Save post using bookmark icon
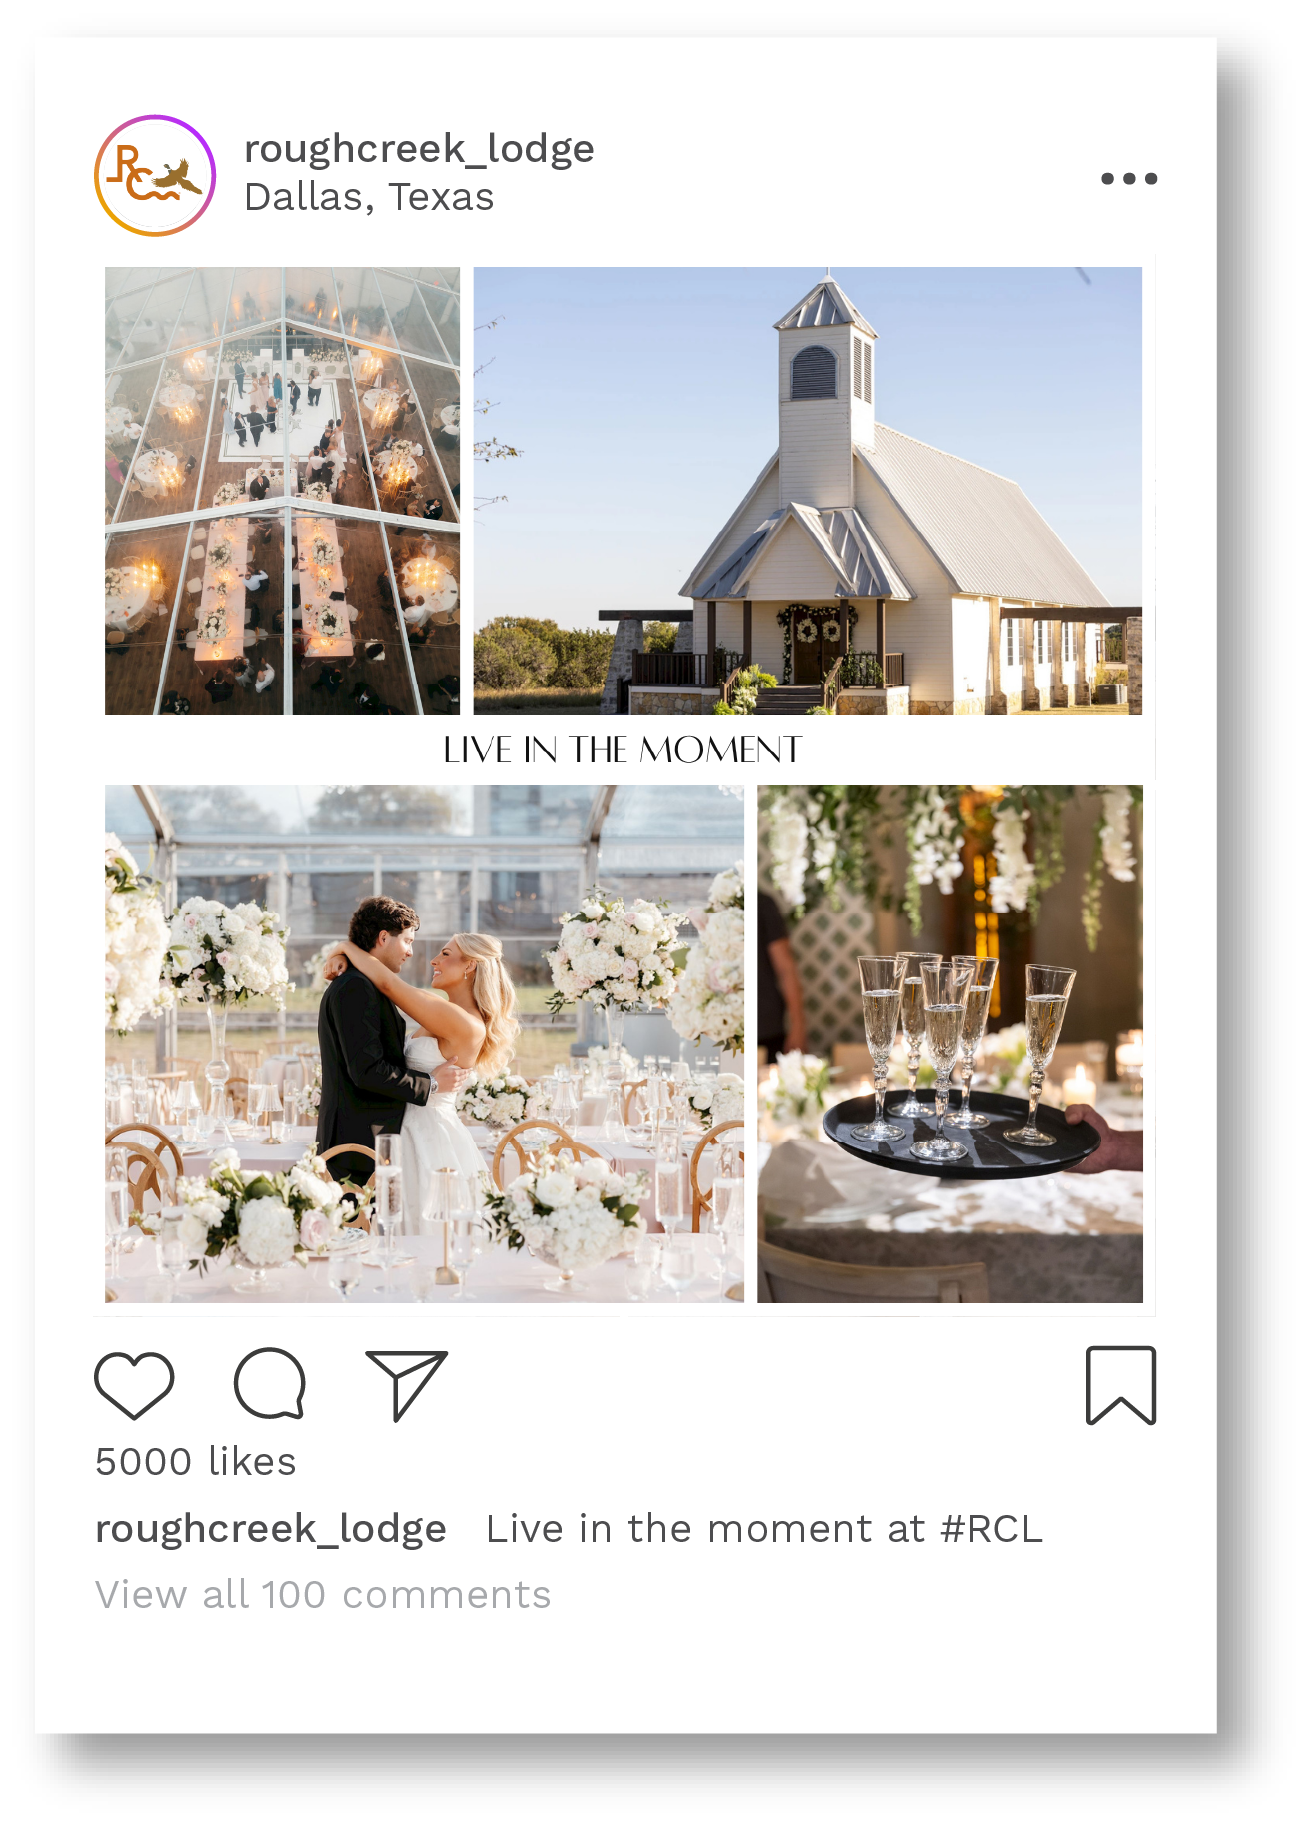The height and width of the screenshot is (1826, 1309). pyautogui.click(x=1121, y=1385)
